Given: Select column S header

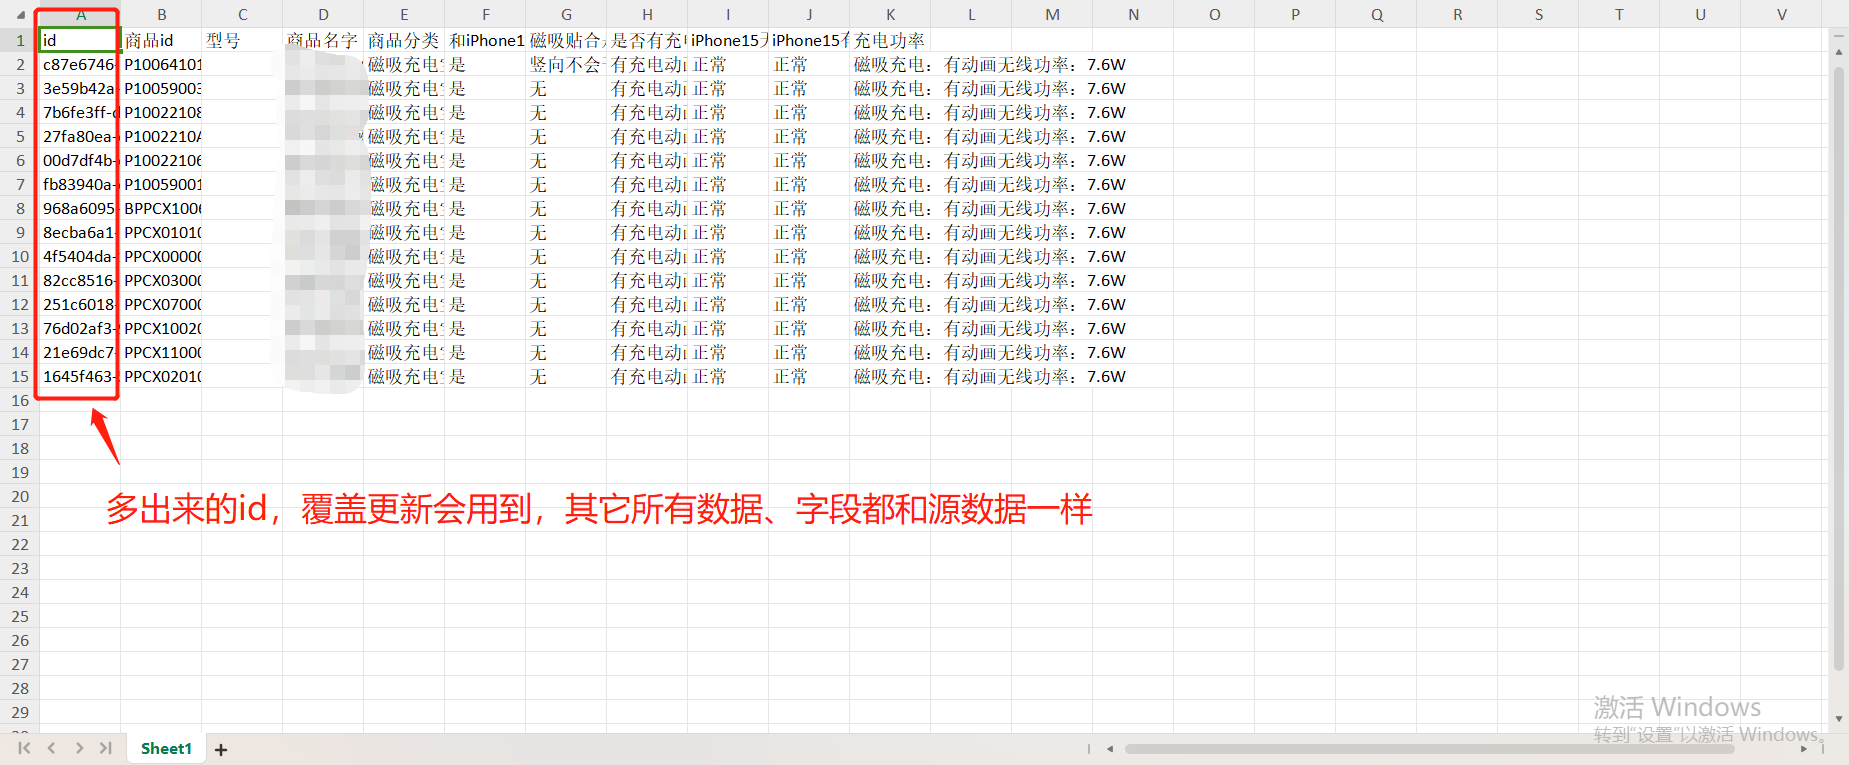Looking at the screenshot, I should pos(1538,15).
